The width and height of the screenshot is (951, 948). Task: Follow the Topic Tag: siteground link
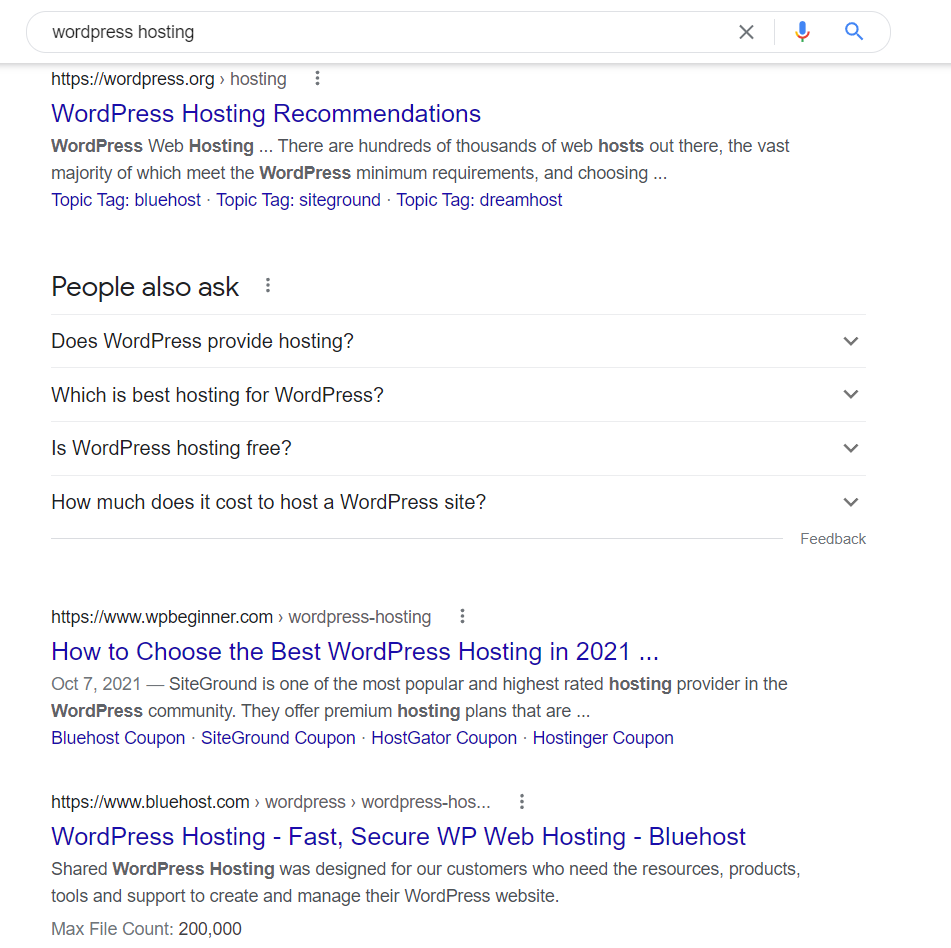(298, 200)
